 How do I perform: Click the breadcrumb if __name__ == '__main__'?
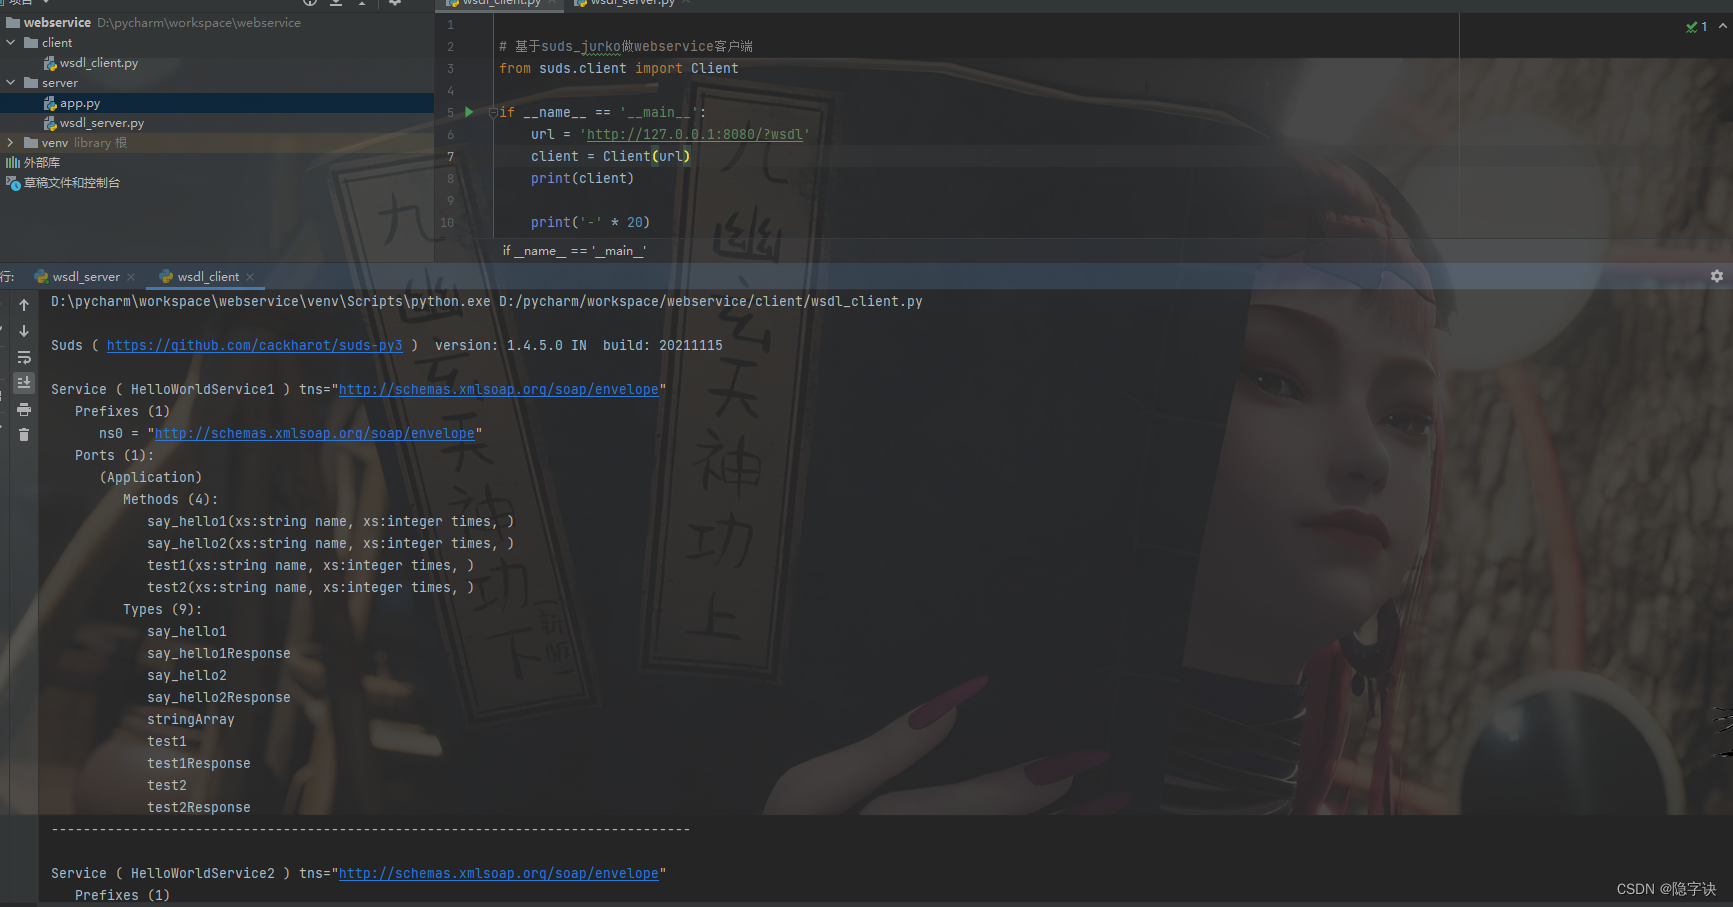(574, 251)
